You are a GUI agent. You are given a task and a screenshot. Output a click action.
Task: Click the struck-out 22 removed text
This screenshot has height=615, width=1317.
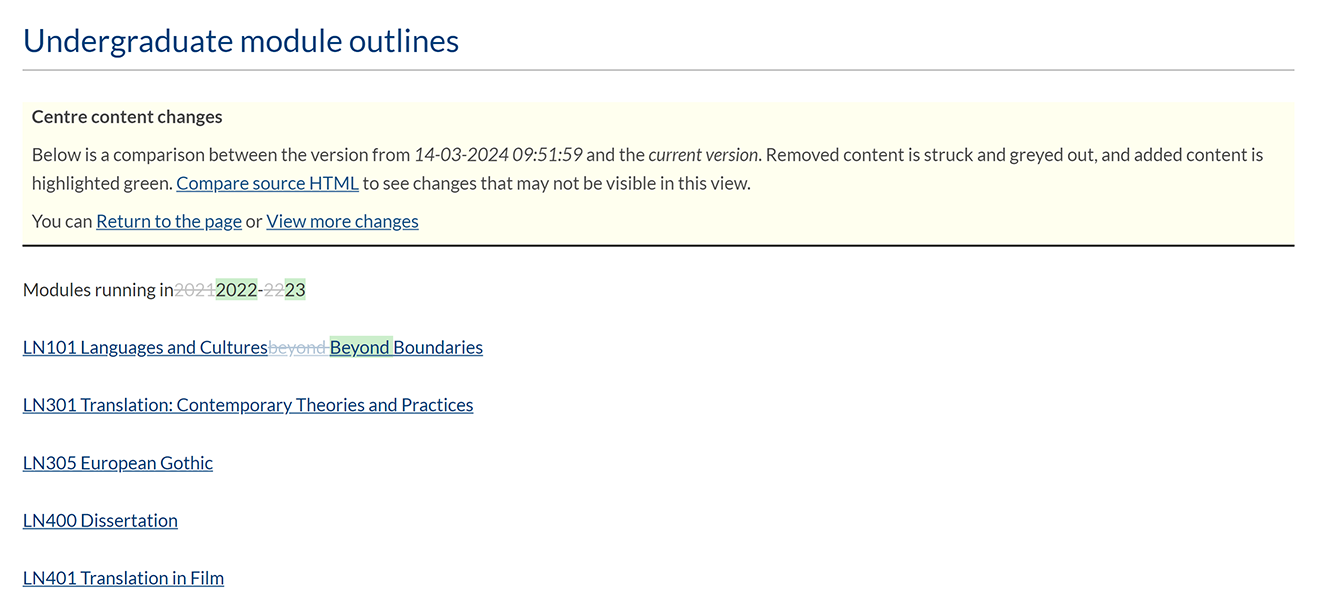pyautogui.click(x=274, y=291)
